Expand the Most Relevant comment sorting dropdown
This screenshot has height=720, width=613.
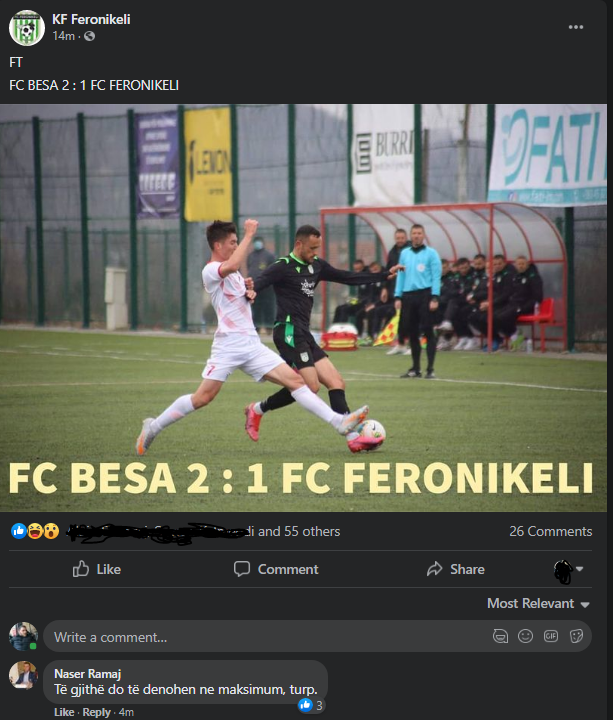tap(538, 603)
